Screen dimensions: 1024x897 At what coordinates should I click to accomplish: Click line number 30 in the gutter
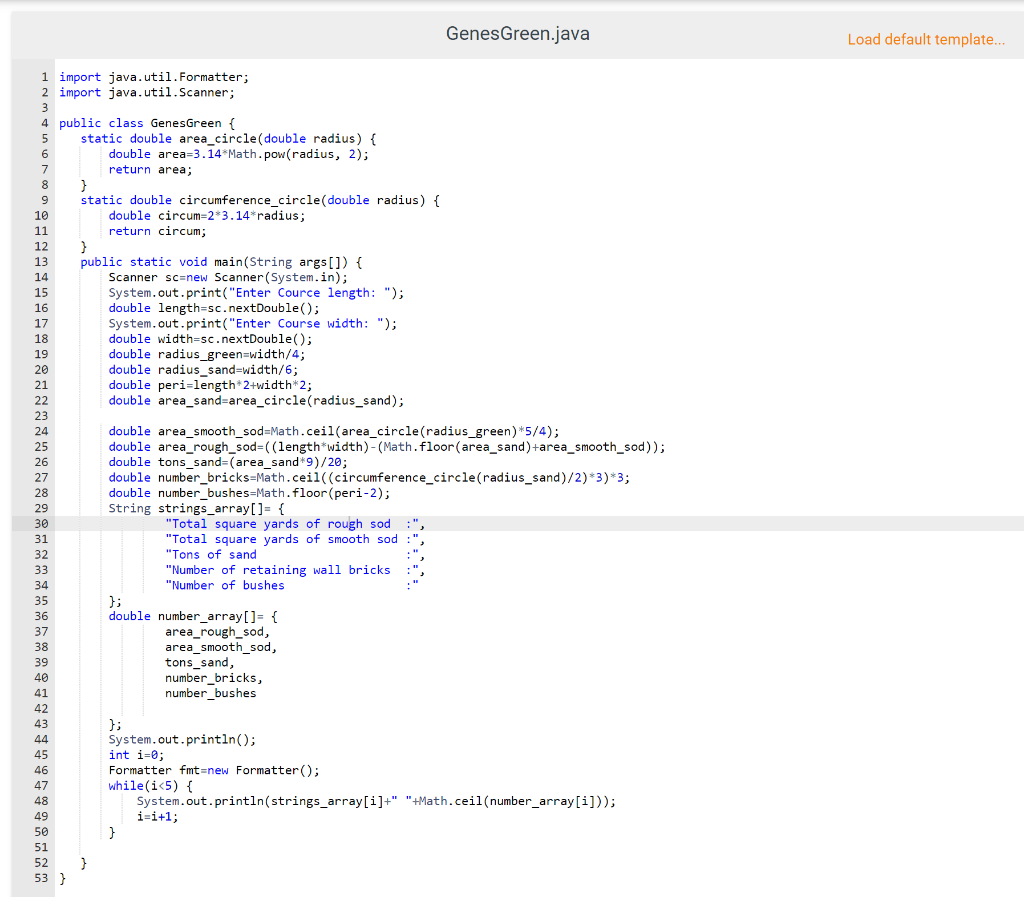[41, 524]
